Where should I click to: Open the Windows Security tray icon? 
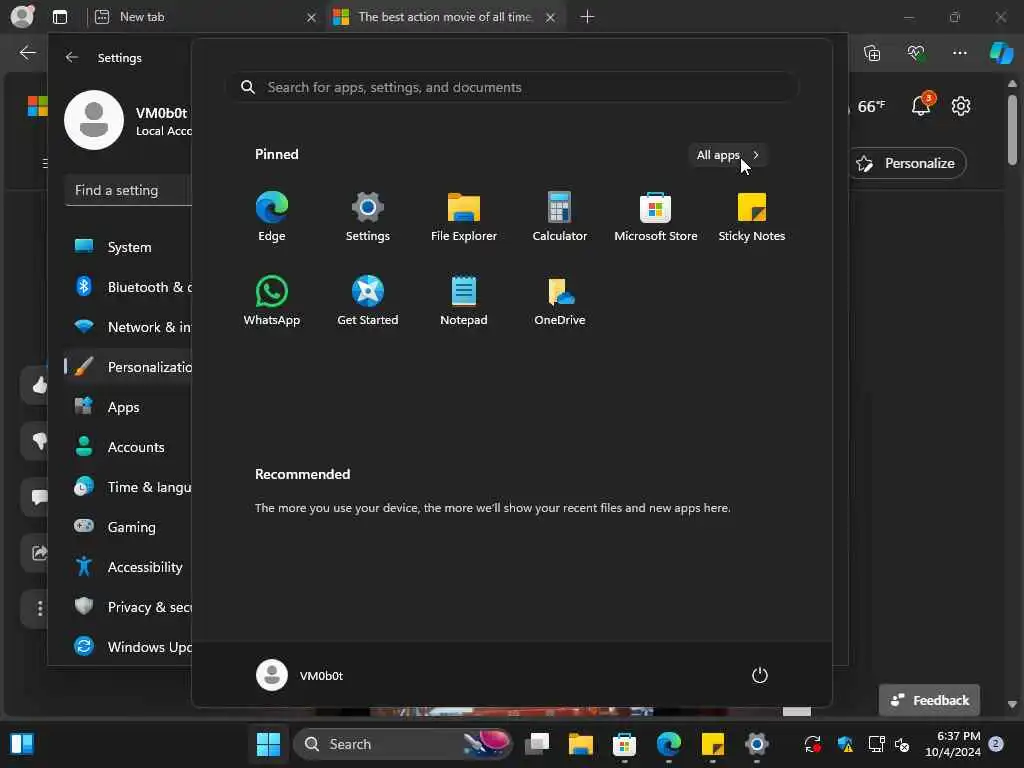tap(845, 744)
